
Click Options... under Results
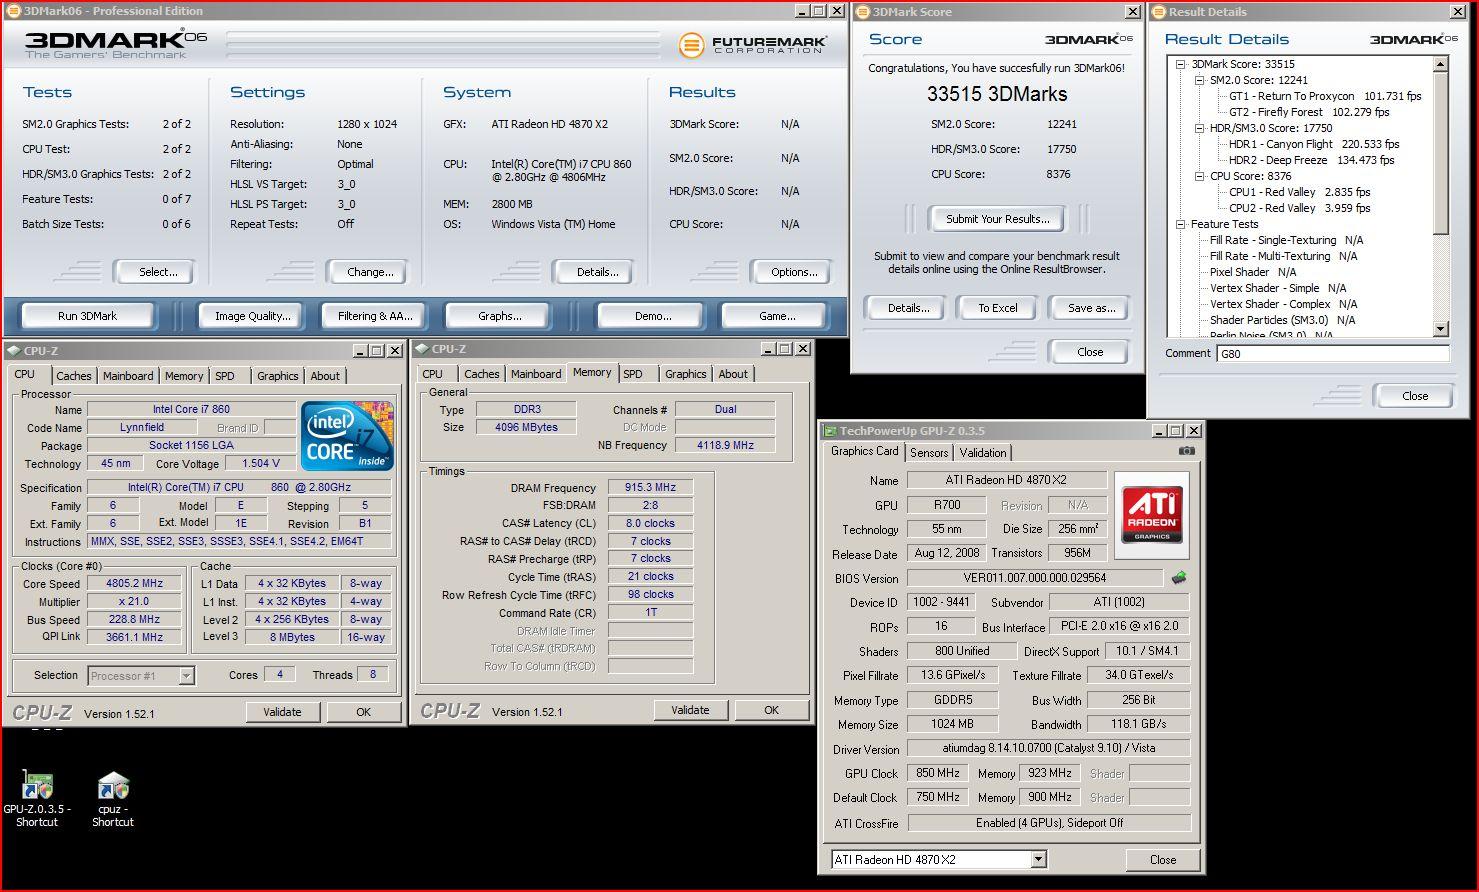794,272
